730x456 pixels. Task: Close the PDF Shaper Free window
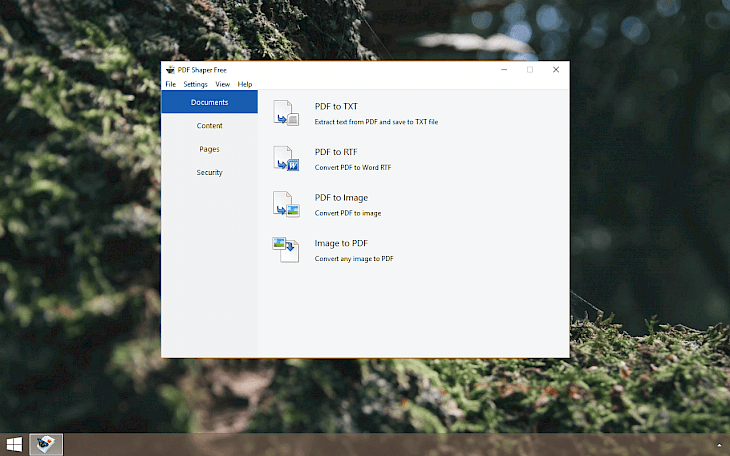coord(556,70)
